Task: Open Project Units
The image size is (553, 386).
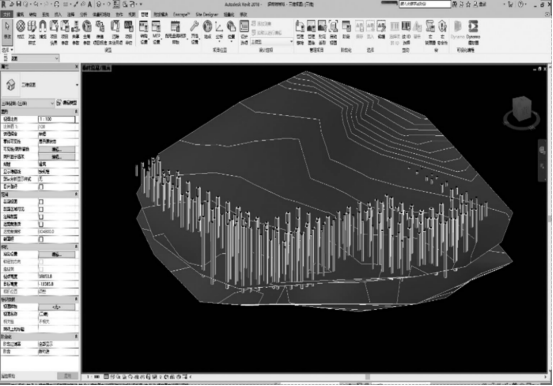Action: pyautogui.click(x=128, y=31)
